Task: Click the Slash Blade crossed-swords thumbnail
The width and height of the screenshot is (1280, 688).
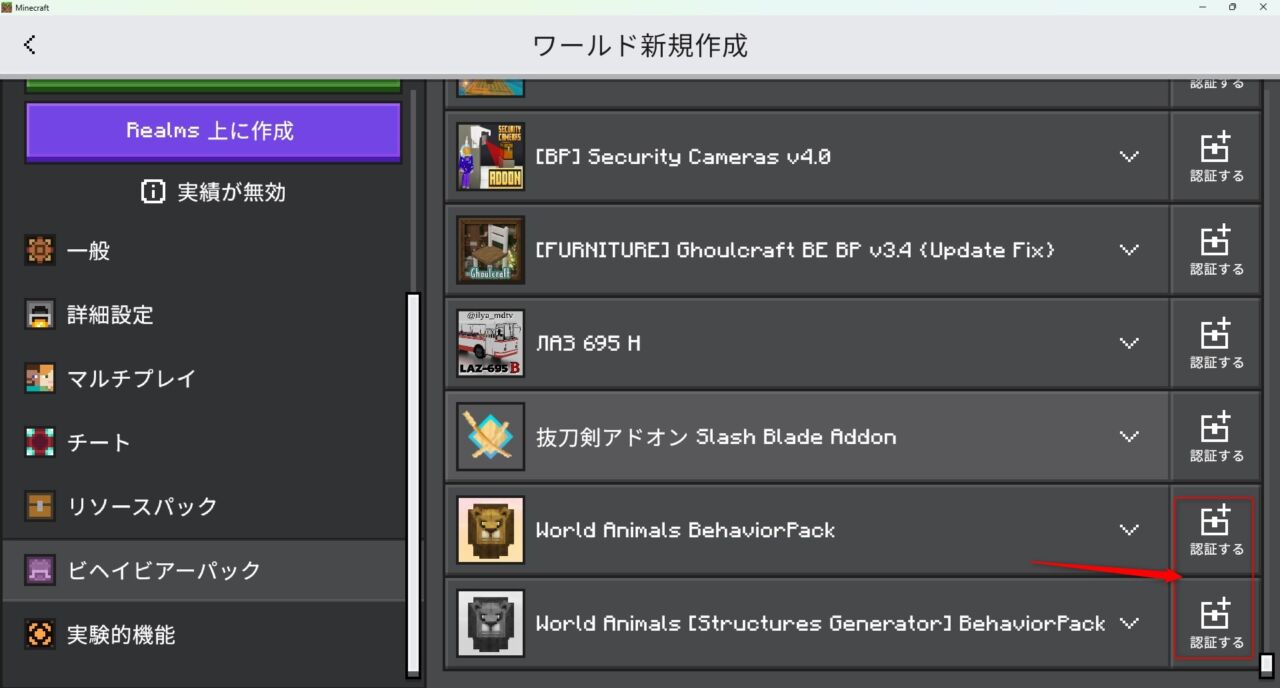Action: click(x=490, y=436)
